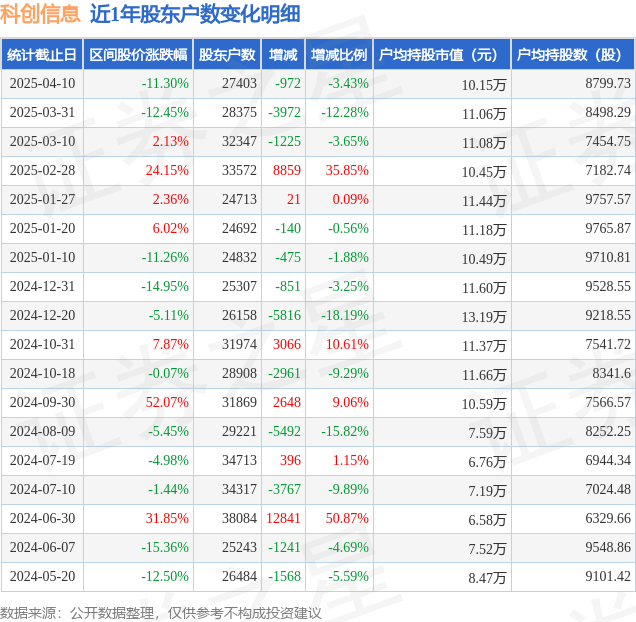Click the price change value 52.07%
636x622 pixels.
(x=167, y=402)
